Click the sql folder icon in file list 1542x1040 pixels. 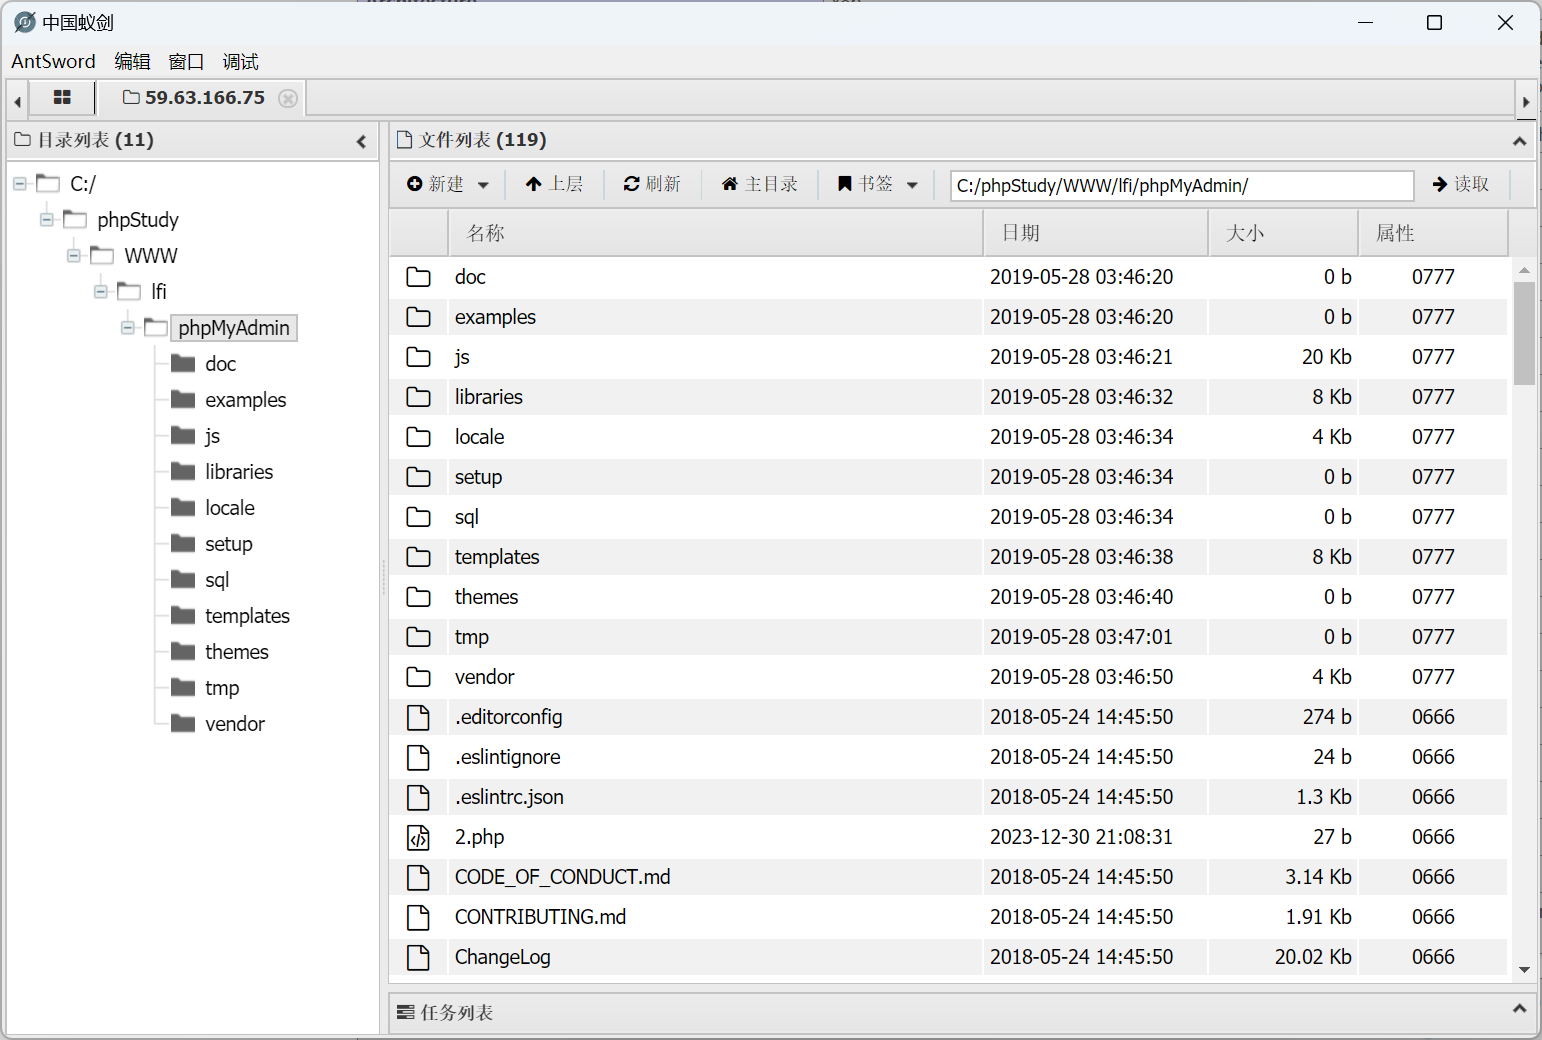coord(418,517)
